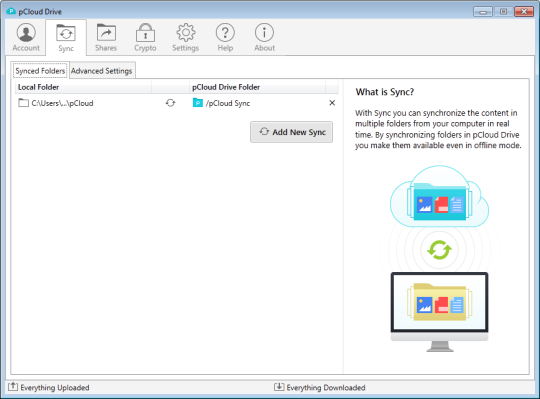Select the /pCloud Sync folder text
Image resolution: width=540 pixels, height=399 pixels.
click(x=228, y=103)
